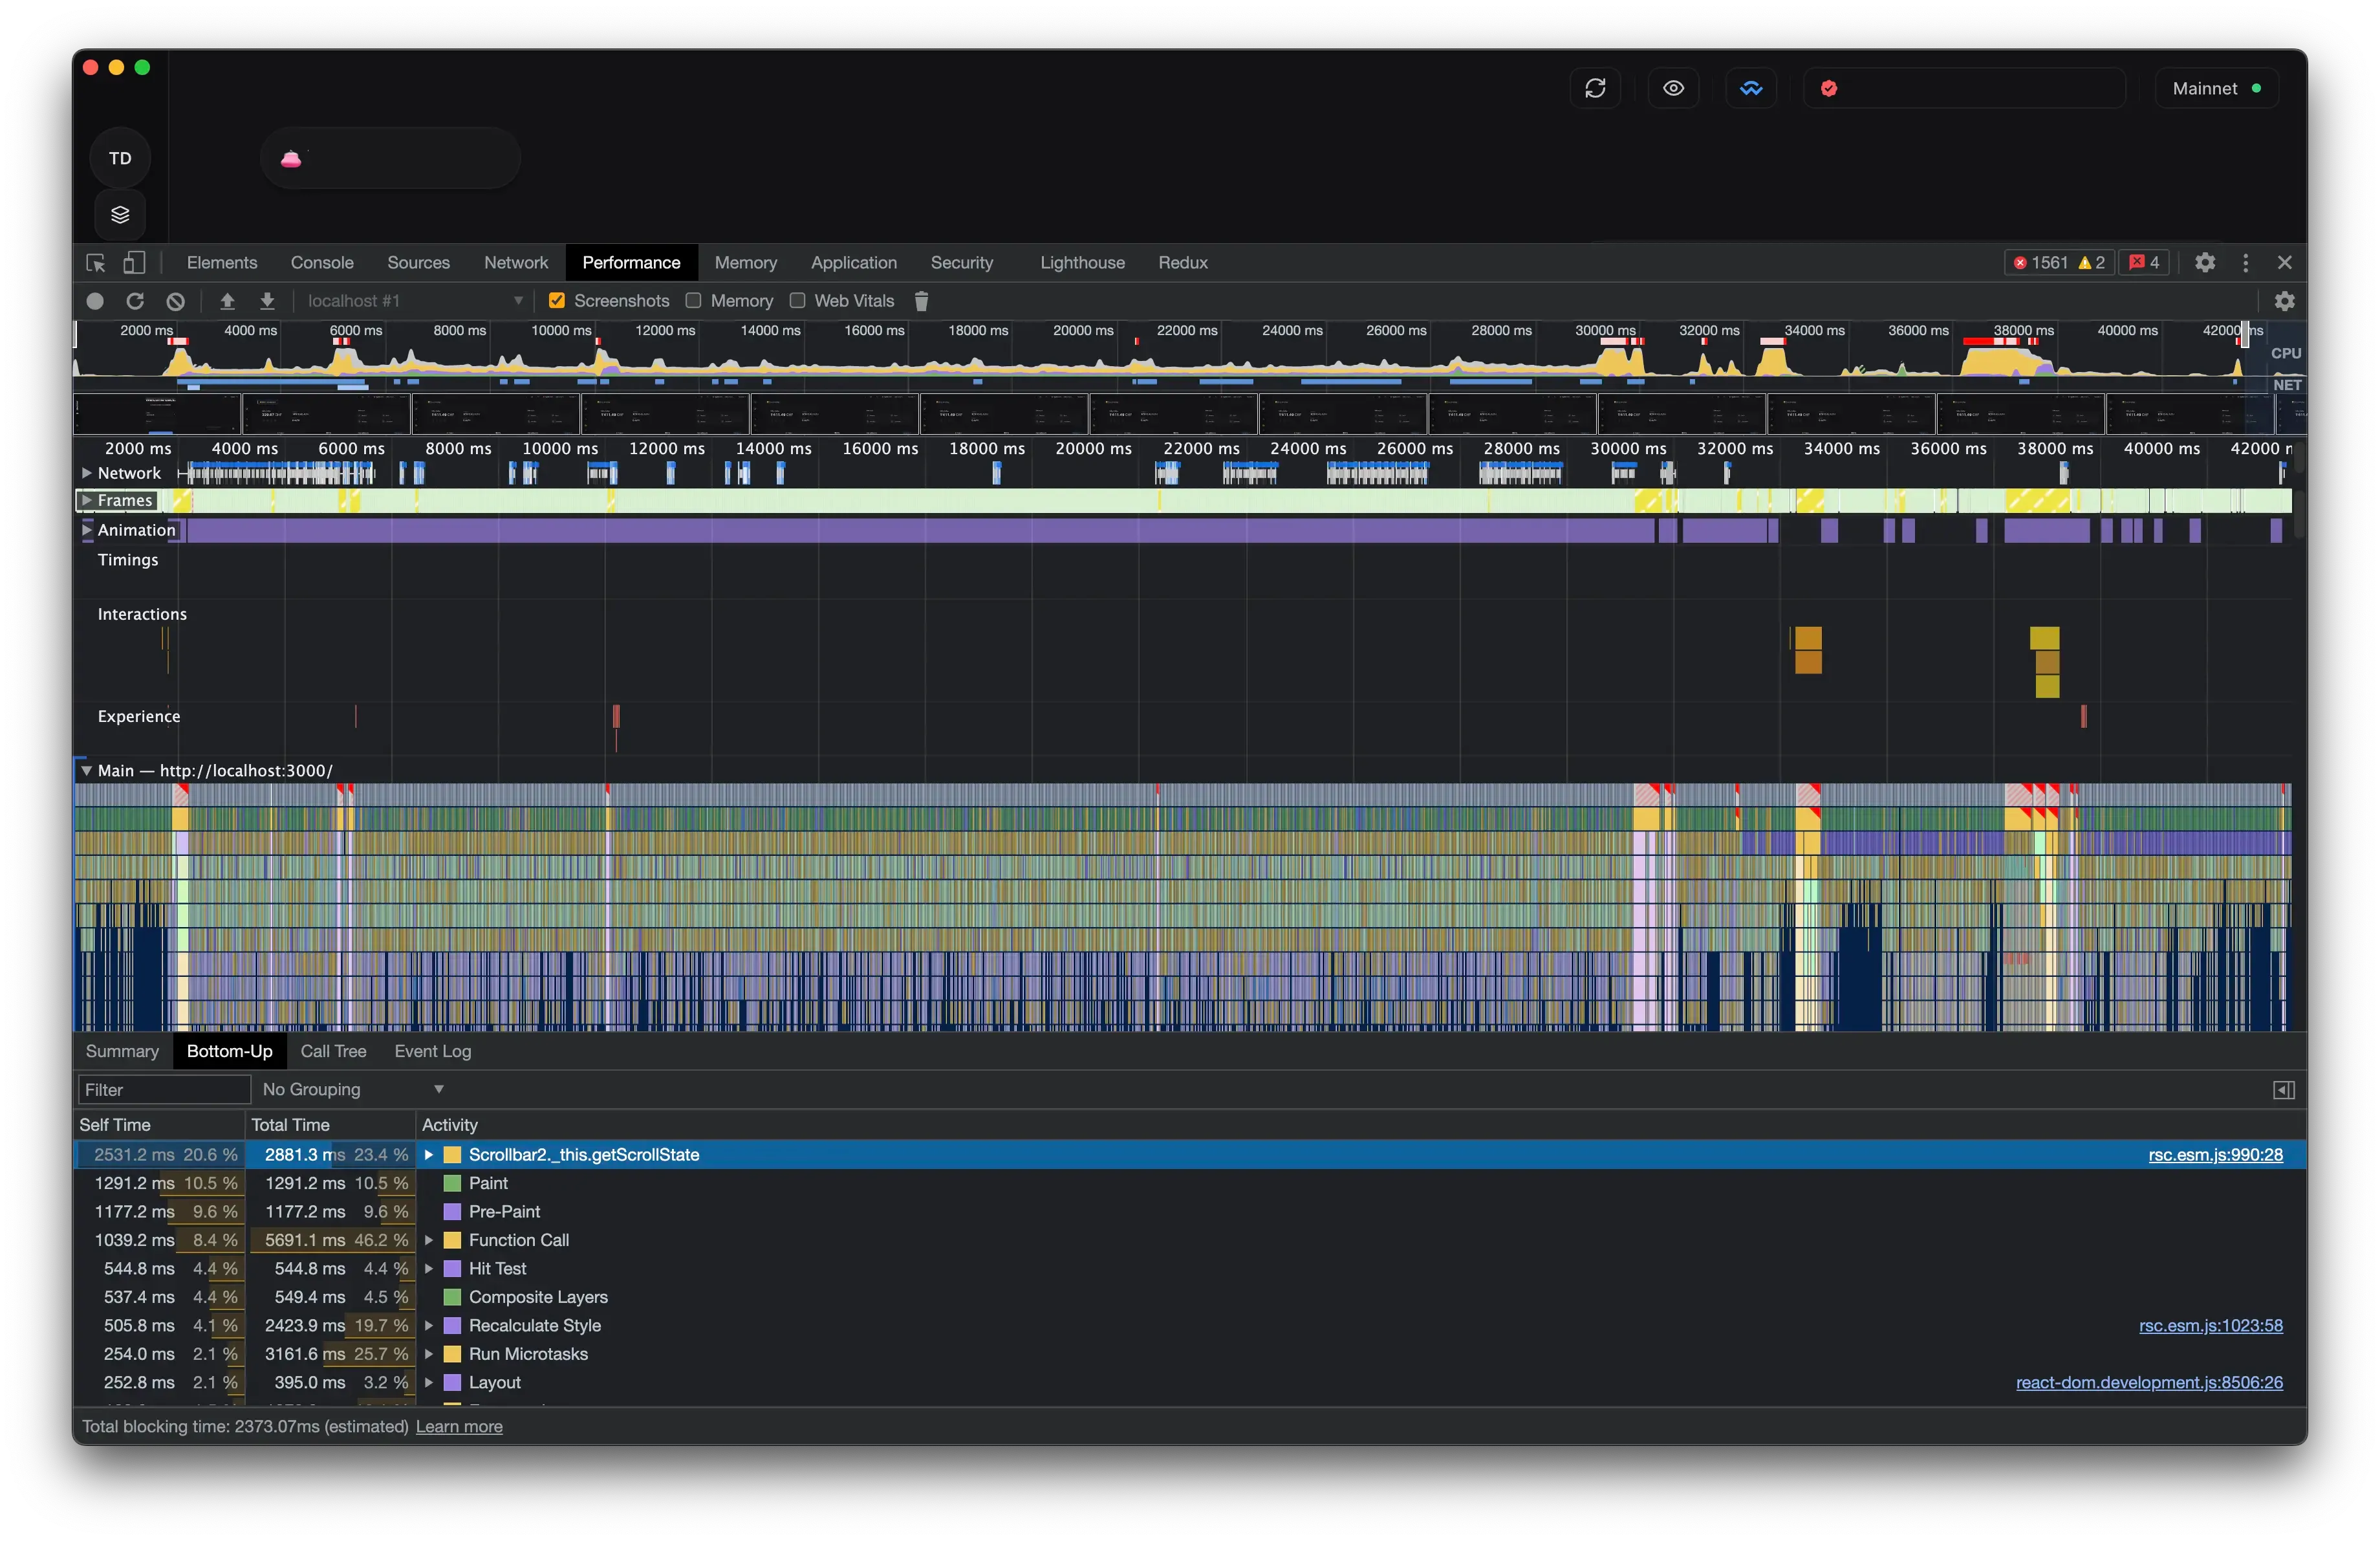Click the red shield badge icon
This screenshot has width=2380, height=1541.
(x=1829, y=88)
